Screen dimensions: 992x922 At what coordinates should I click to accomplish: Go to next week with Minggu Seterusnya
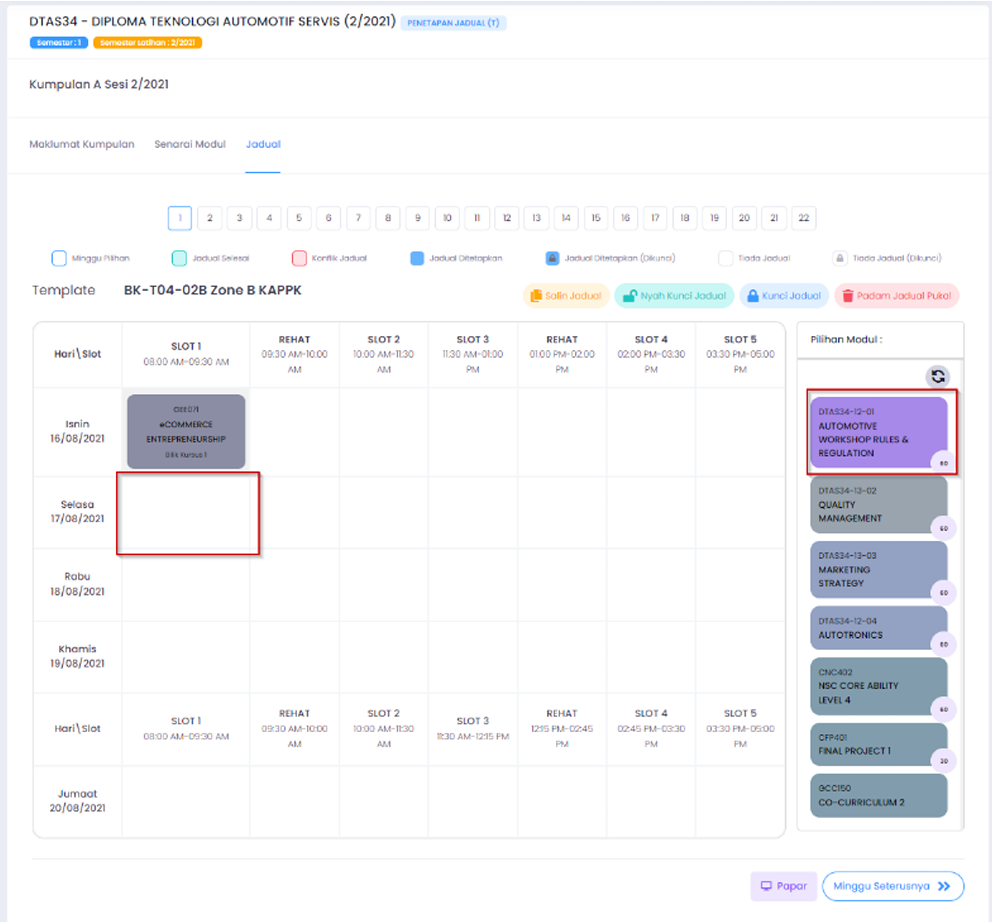pyautogui.click(x=892, y=886)
